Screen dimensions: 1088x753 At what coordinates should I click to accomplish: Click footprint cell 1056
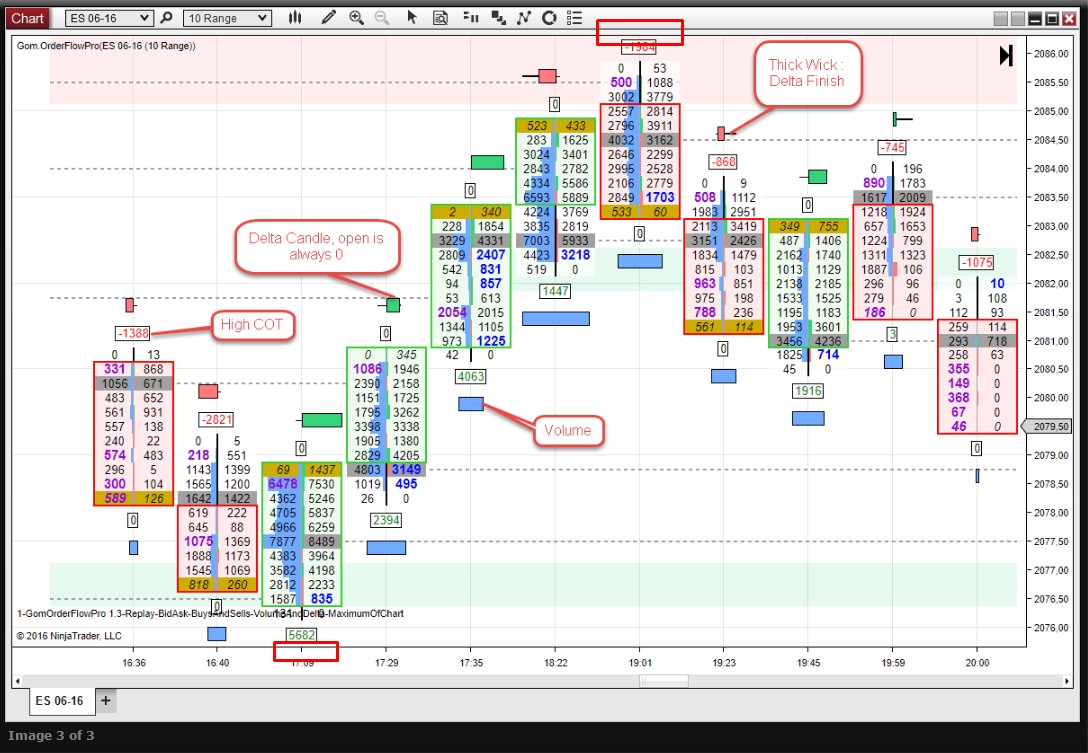tap(114, 383)
